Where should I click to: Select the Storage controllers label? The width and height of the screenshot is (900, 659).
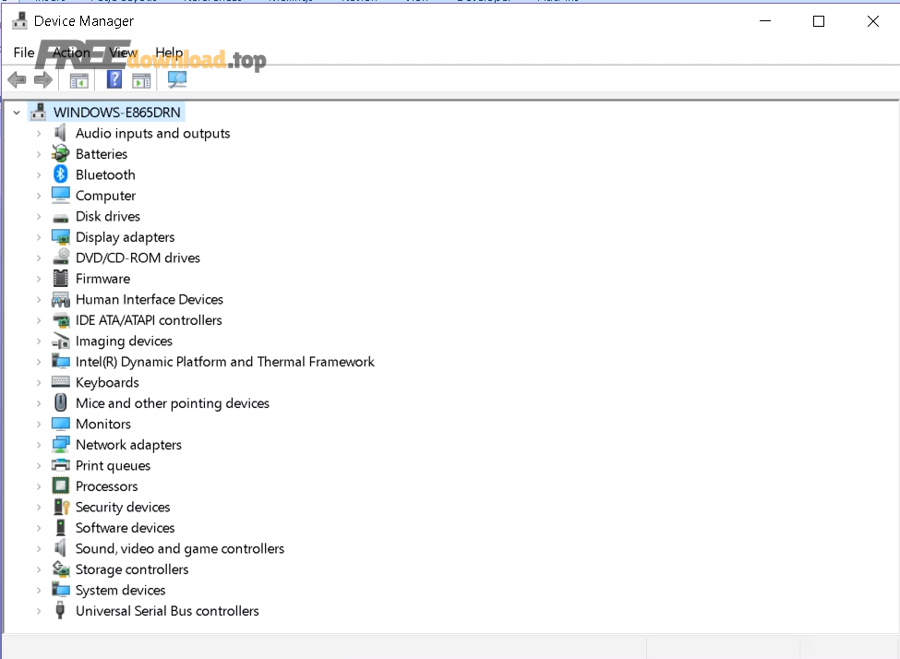132,569
